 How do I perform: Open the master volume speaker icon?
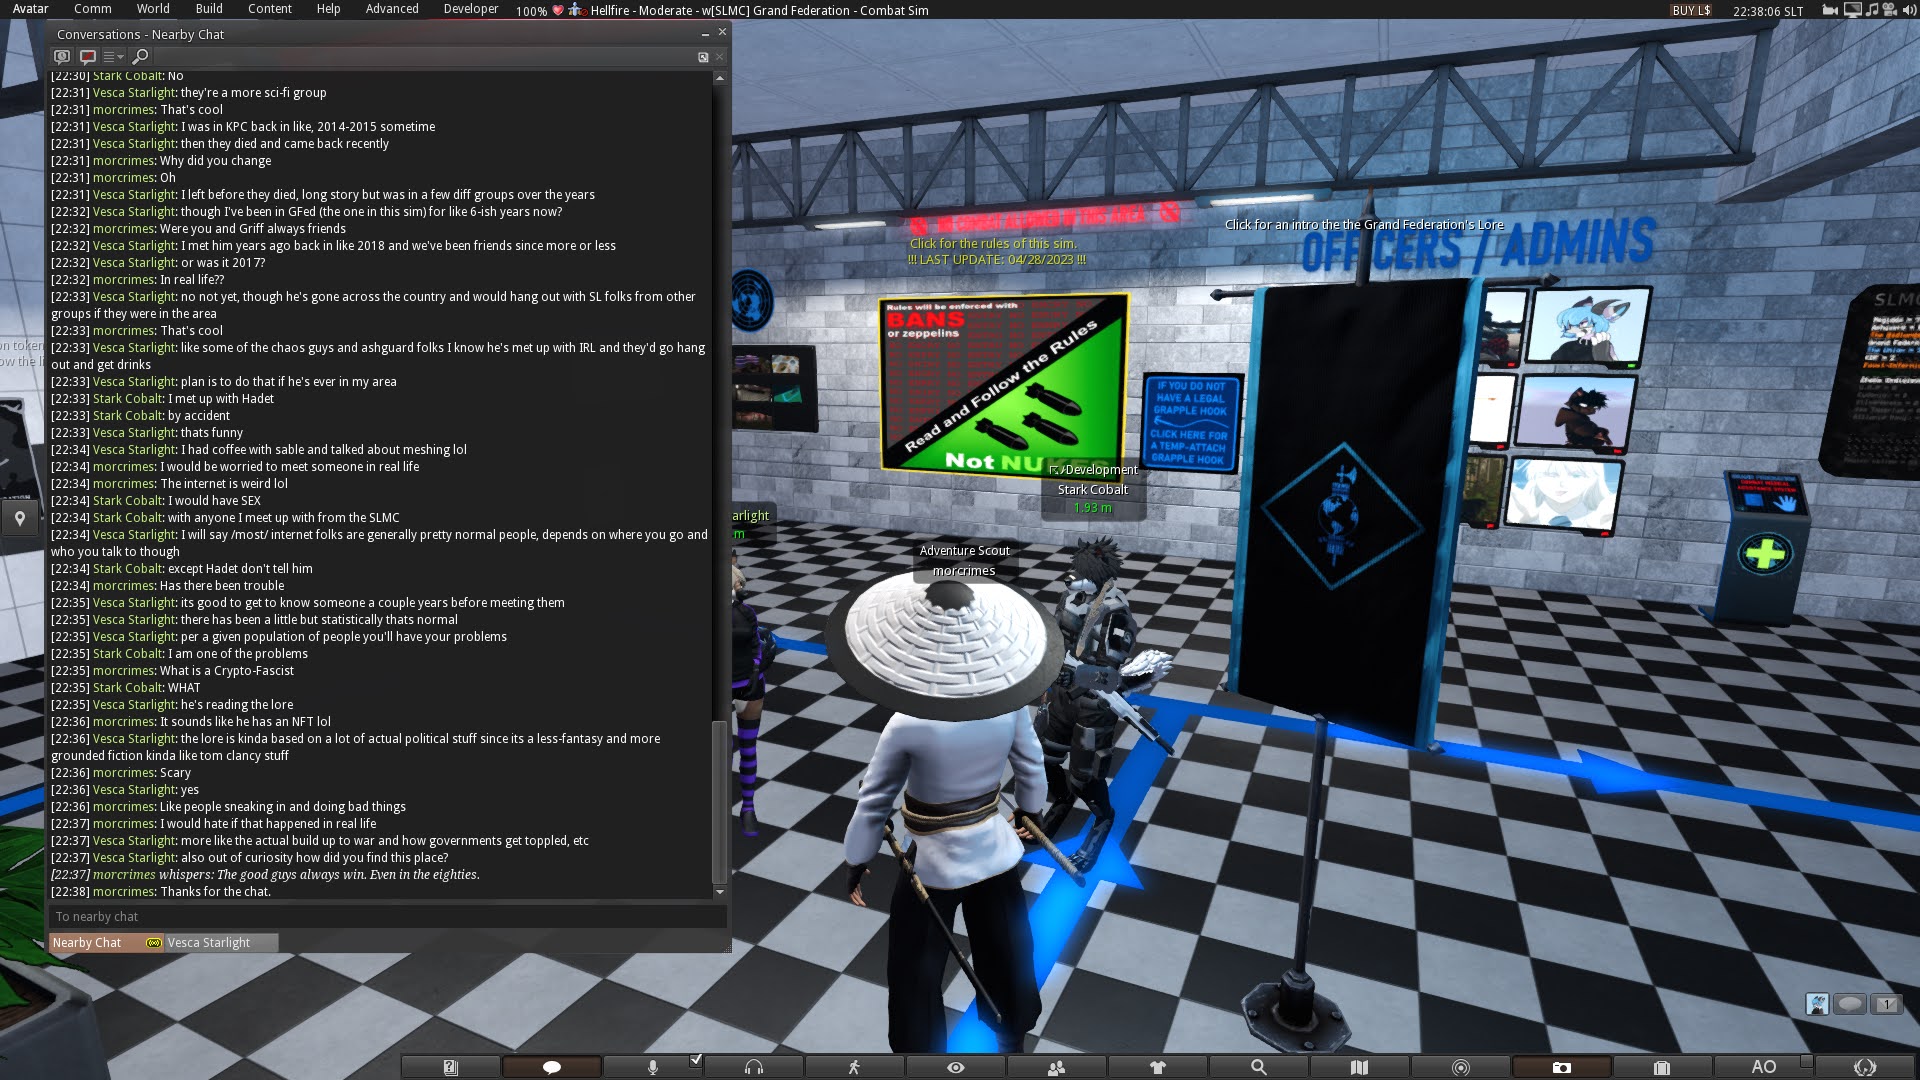coord(1908,10)
